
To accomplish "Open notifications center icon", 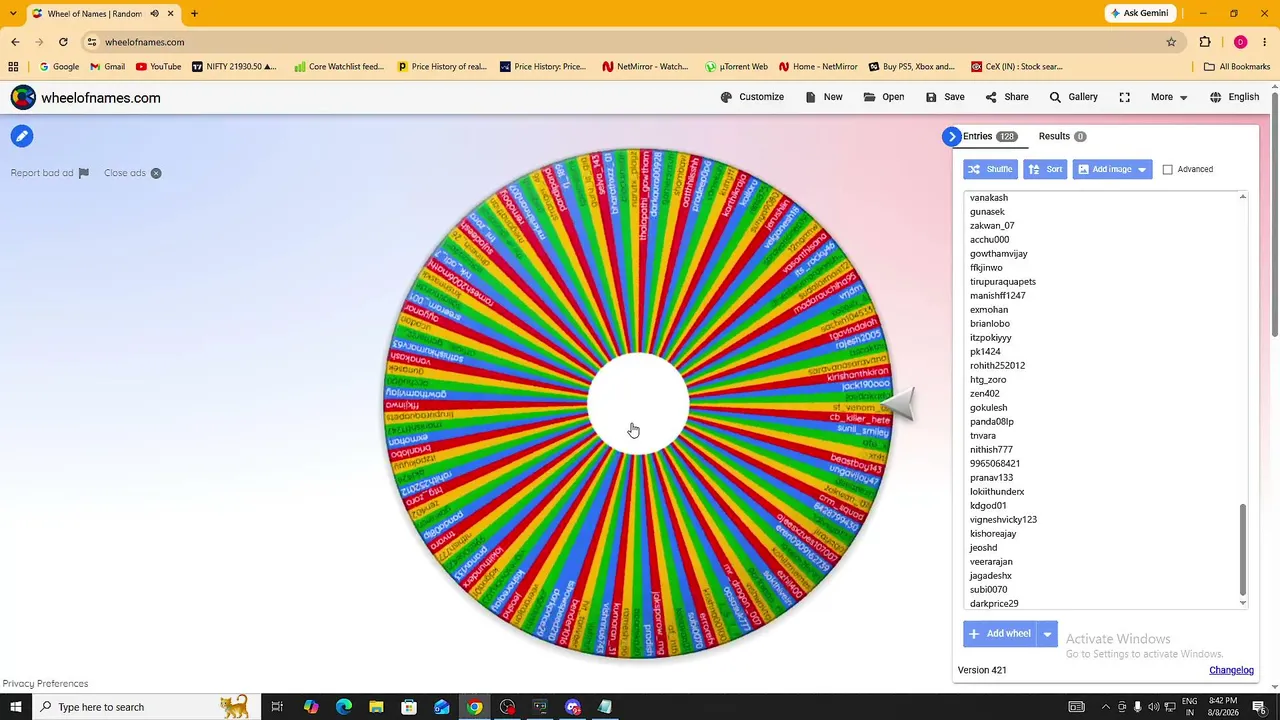I will pyautogui.click(x=1260, y=707).
